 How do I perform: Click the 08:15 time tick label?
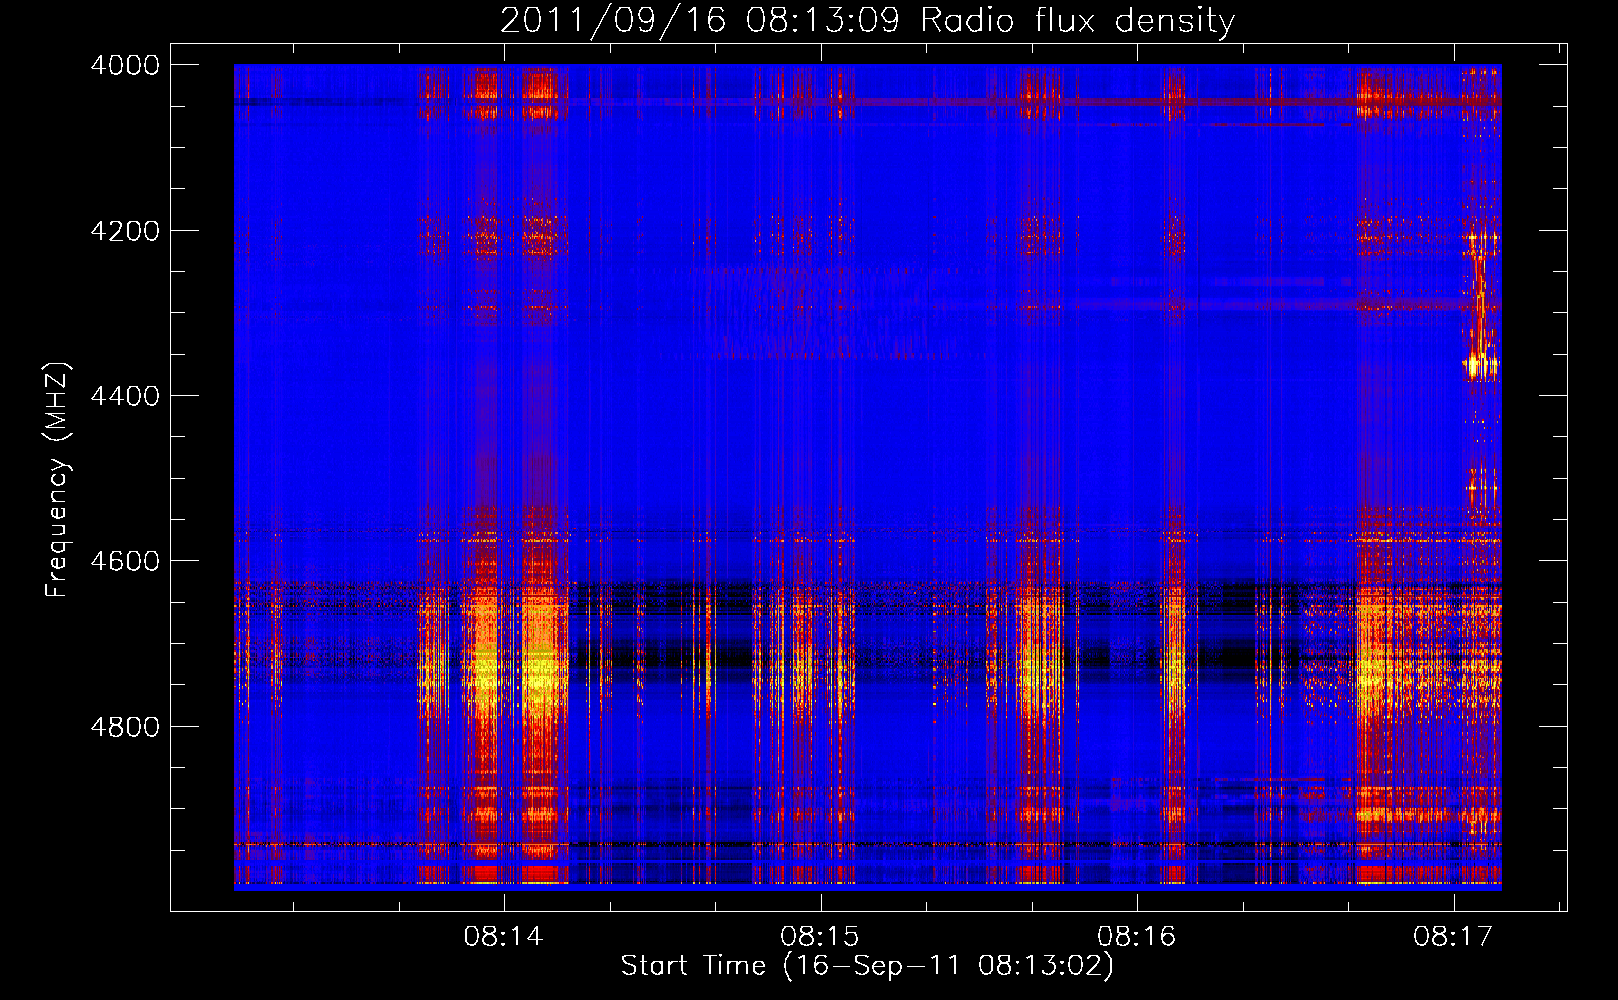coord(820,937)
